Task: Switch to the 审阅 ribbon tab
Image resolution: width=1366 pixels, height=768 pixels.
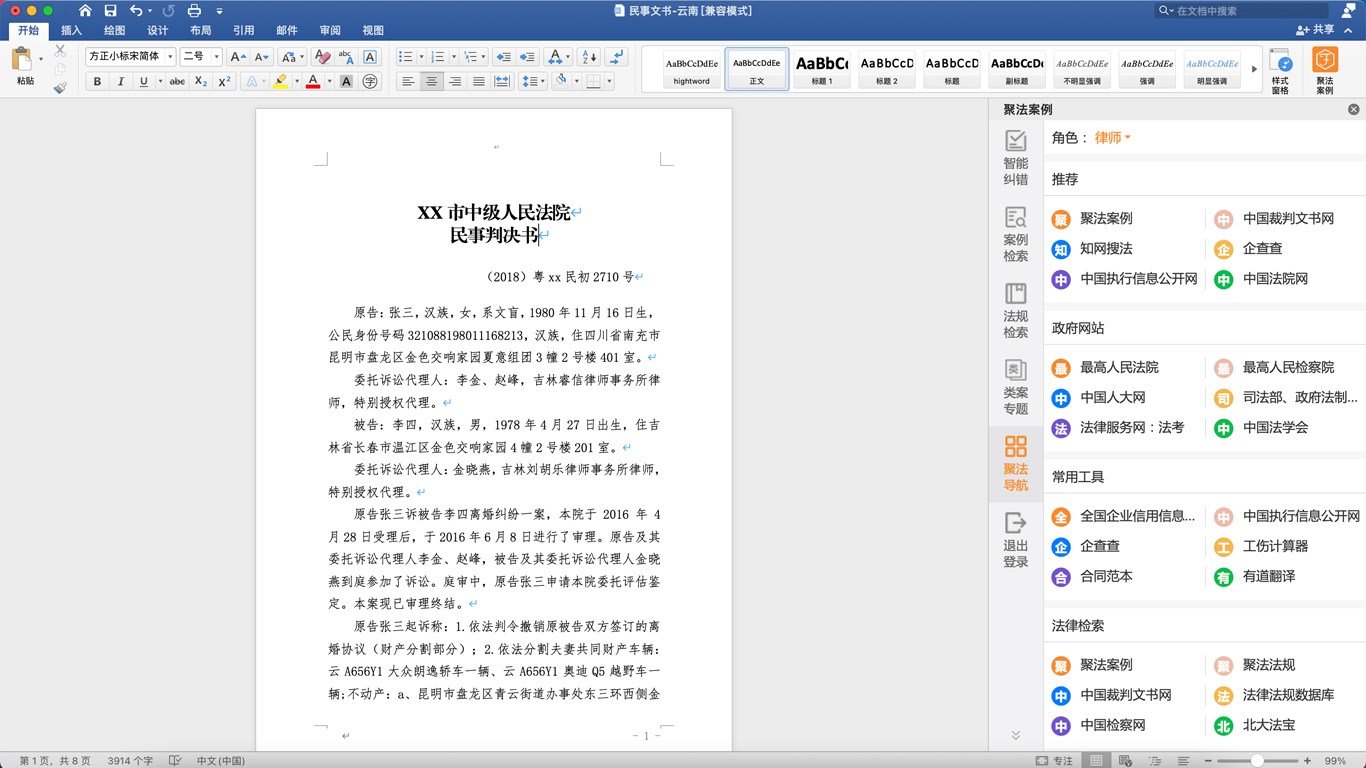Action: pyautogui.click(x=330, y=30)
